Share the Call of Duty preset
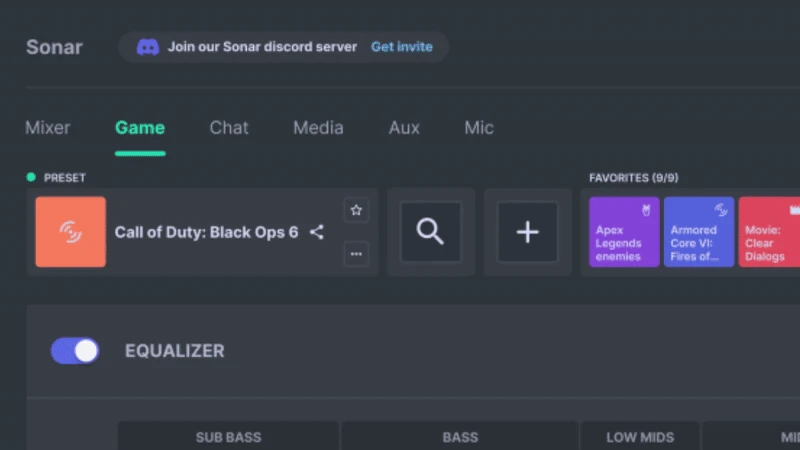This screenshot has height=450, width=800. (317, 232)
